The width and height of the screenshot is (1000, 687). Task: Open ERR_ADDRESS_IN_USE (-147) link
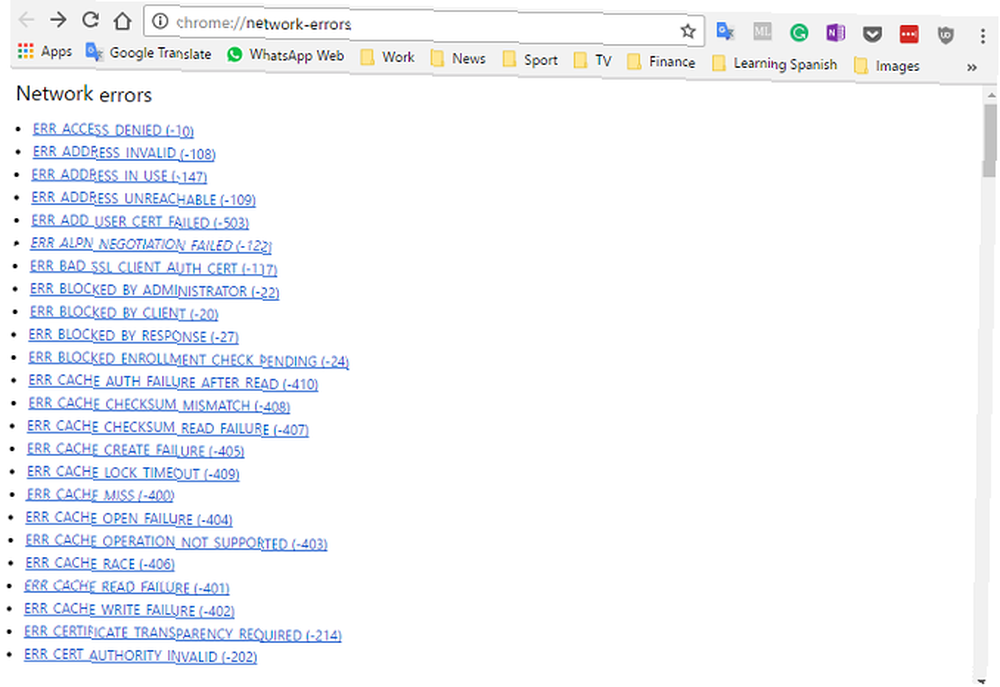(119, 175)
